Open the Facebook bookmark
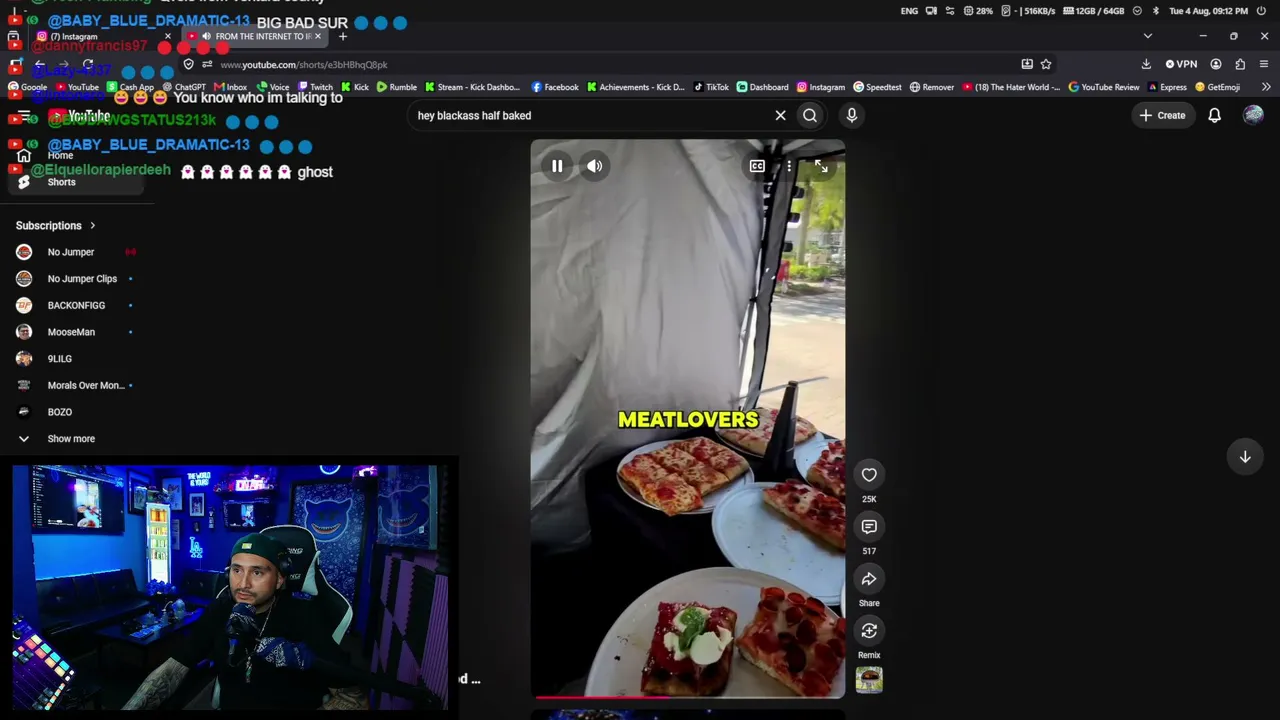Screen dimensions: 1280x720 tap(555, 87)
